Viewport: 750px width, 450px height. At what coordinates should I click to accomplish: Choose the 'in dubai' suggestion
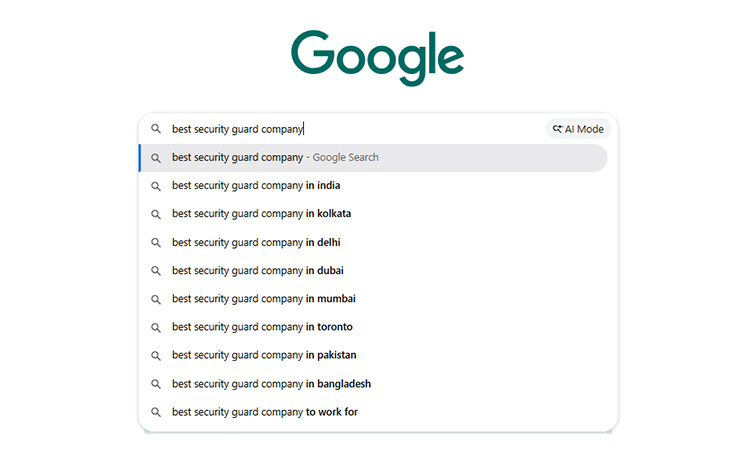click(x=257, y=270)
